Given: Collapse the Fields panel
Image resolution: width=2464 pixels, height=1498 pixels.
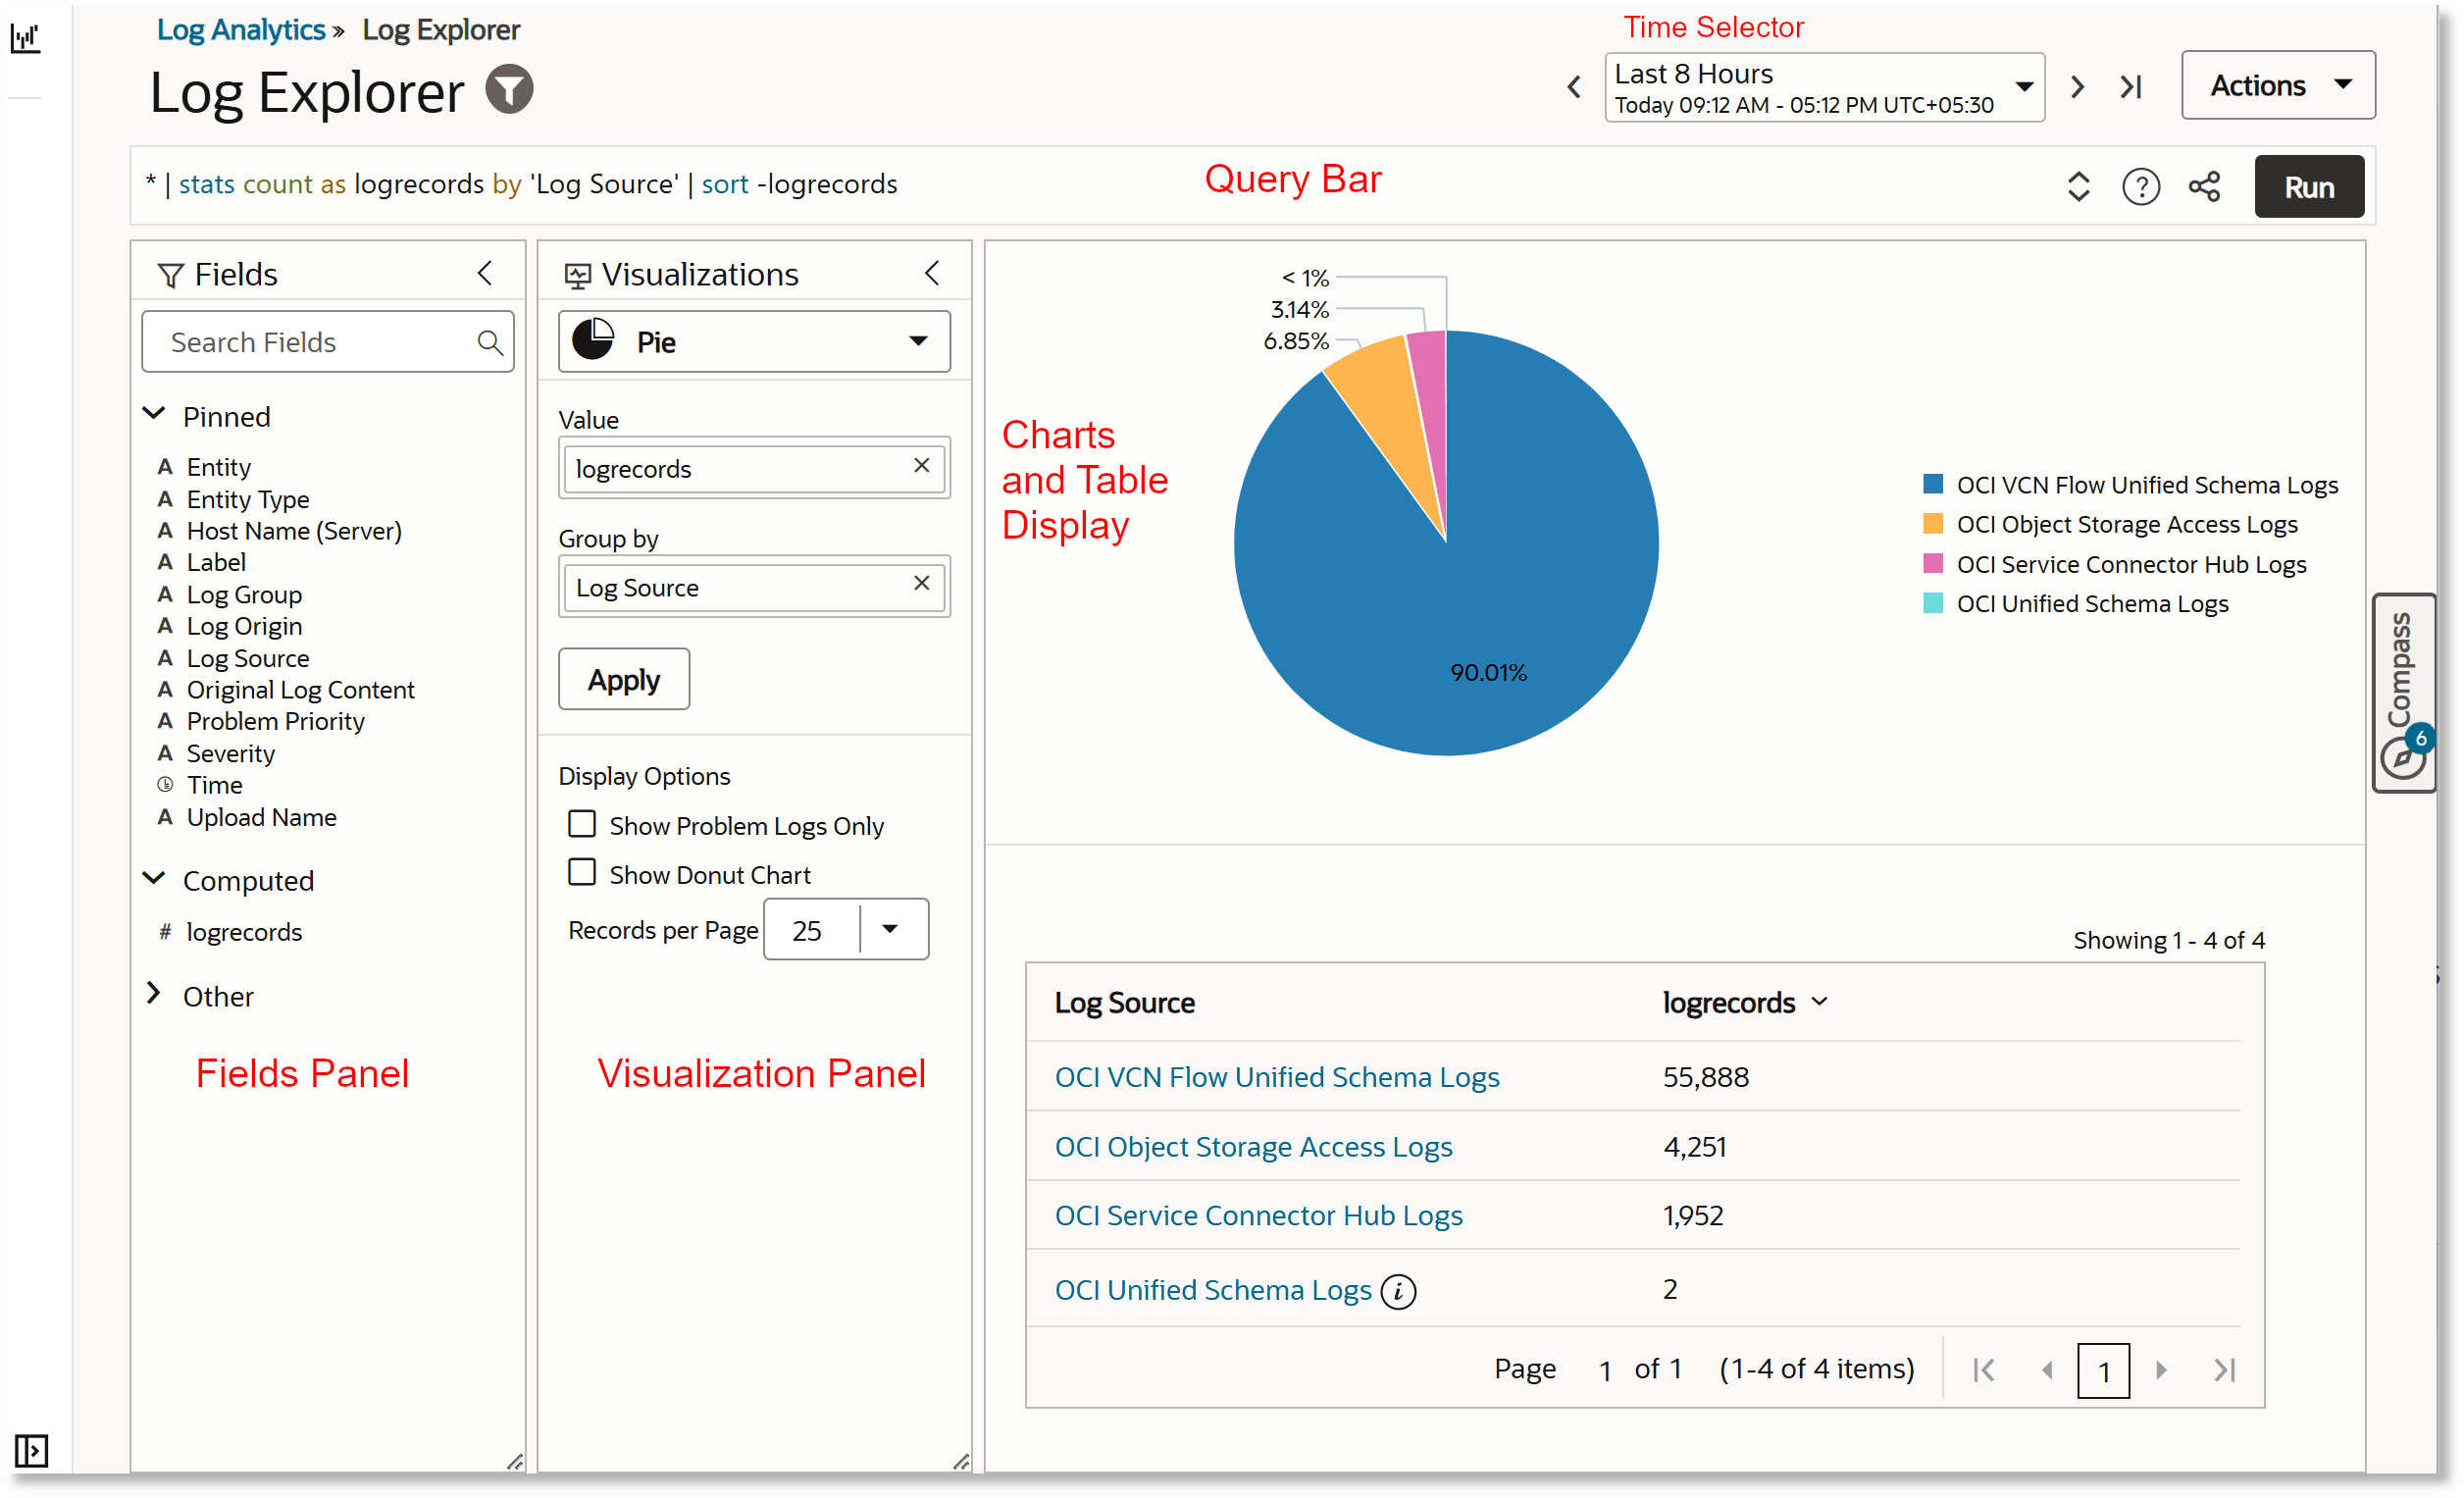Looking at the screenshot, I should (486, 272).
